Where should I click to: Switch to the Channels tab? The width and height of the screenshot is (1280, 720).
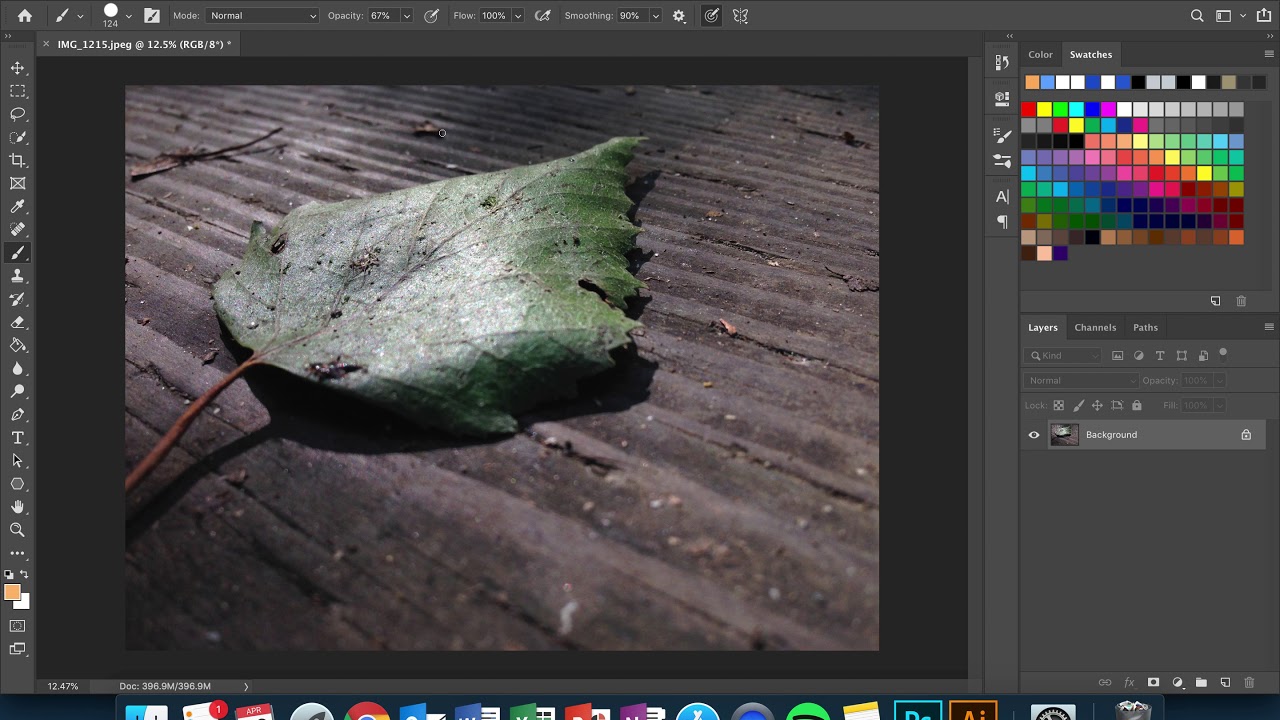coord(1095,327)
